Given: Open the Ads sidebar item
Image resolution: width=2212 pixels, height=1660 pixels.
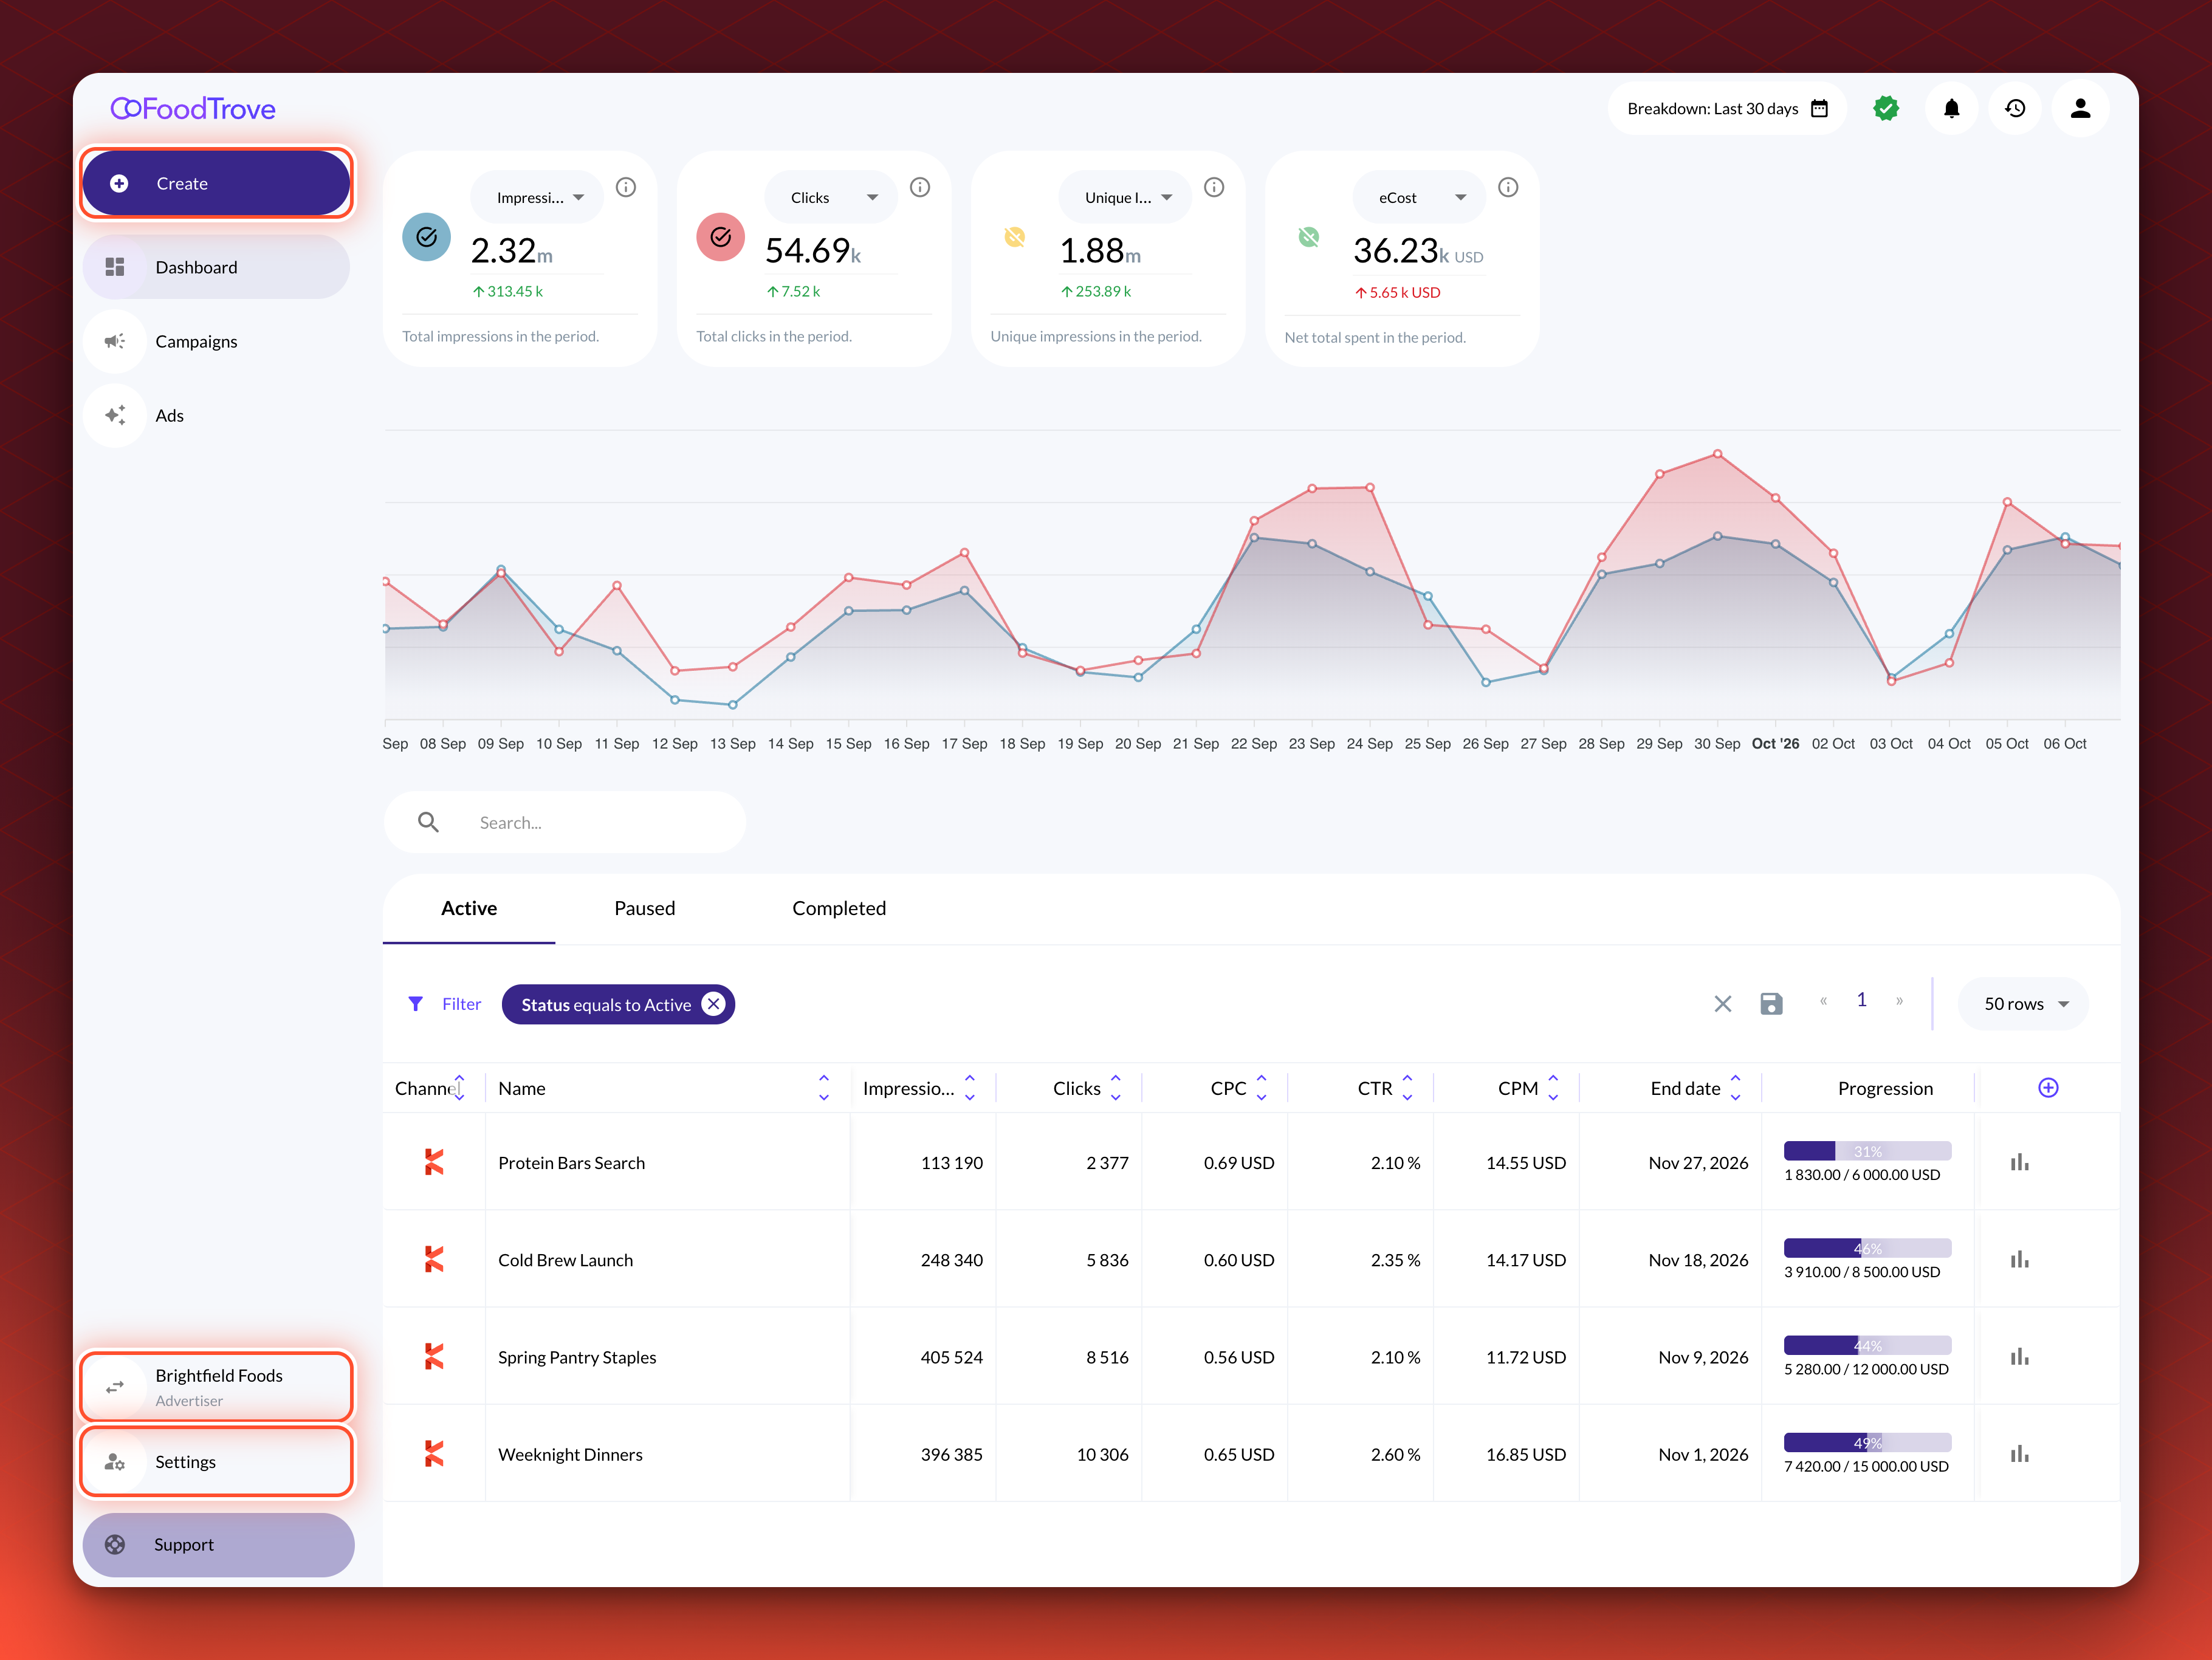Looking at the screenshot, I should tap(216, 415).
